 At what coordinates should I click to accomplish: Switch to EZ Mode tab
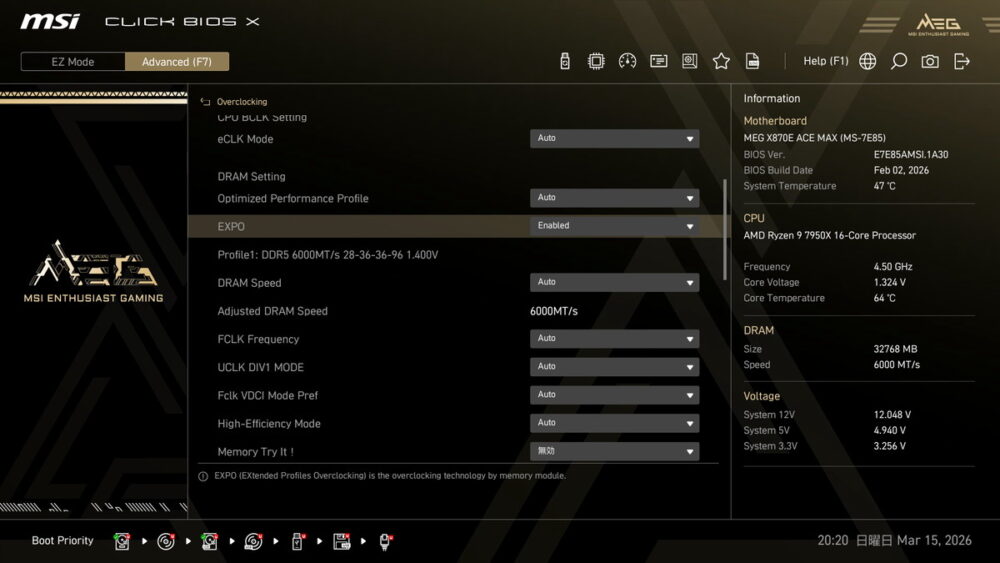(73, 62)
